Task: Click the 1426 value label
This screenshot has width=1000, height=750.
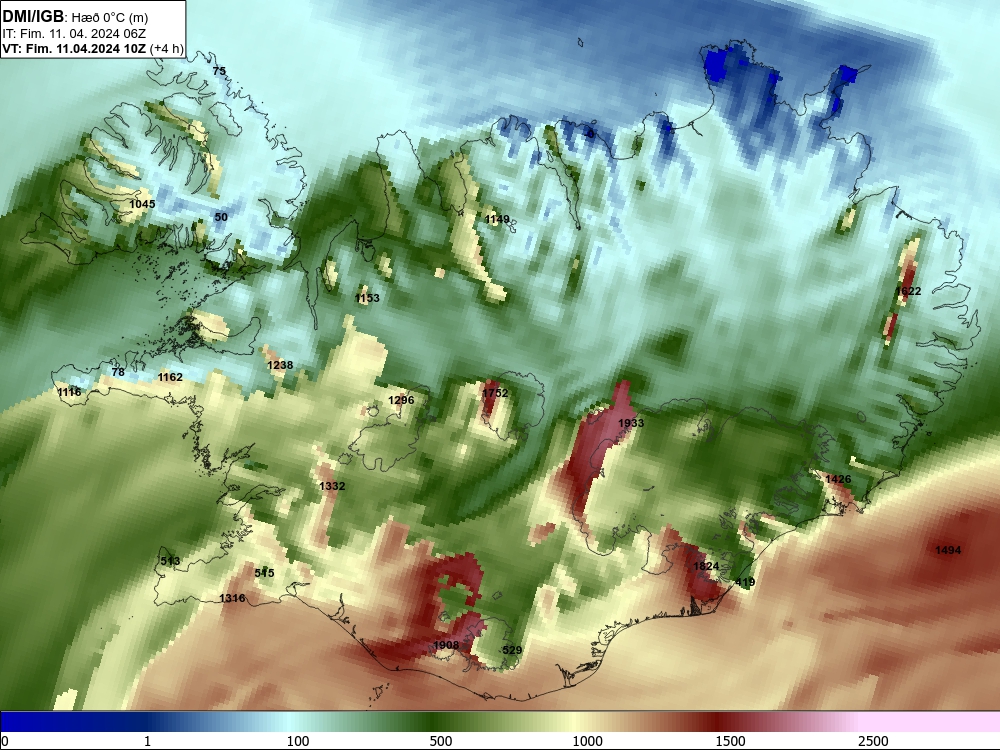Action: [838, 479]
